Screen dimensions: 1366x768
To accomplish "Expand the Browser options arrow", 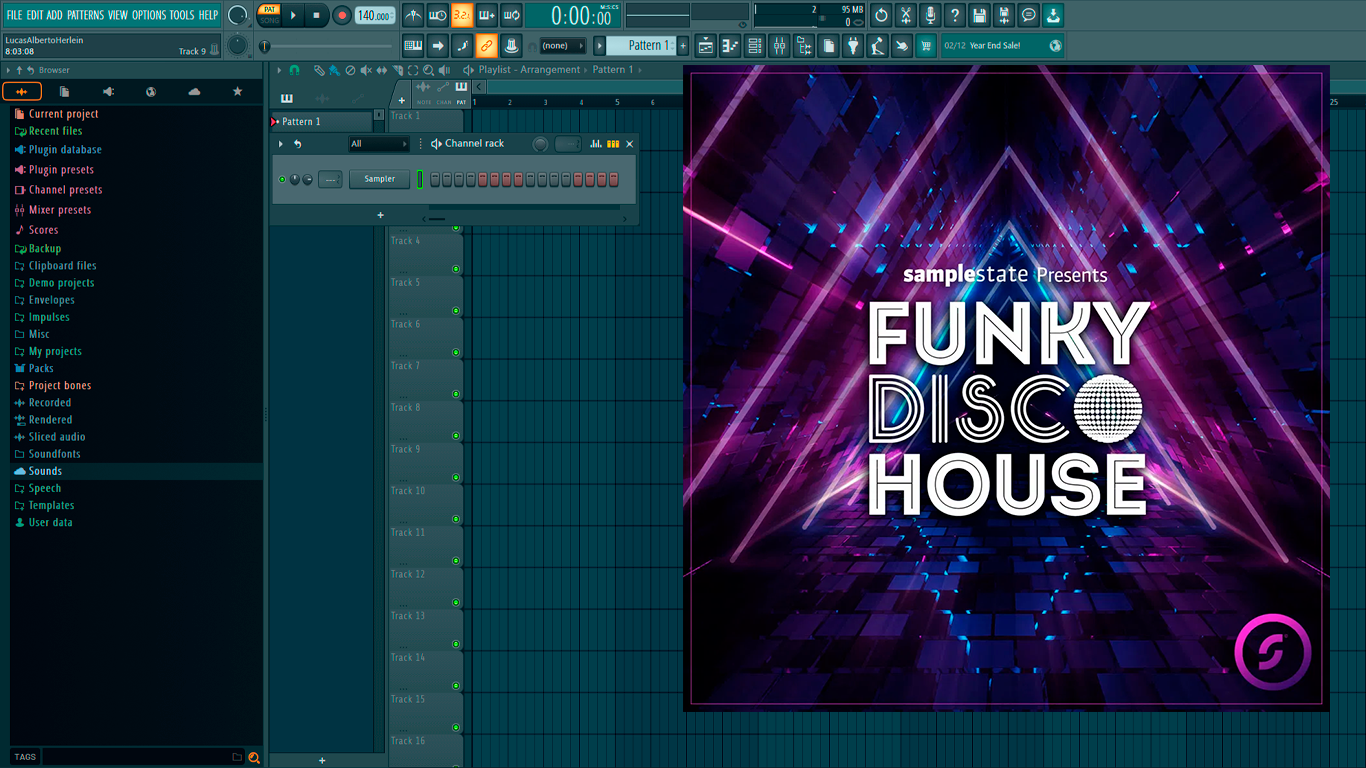I will [x=8, y=70].
